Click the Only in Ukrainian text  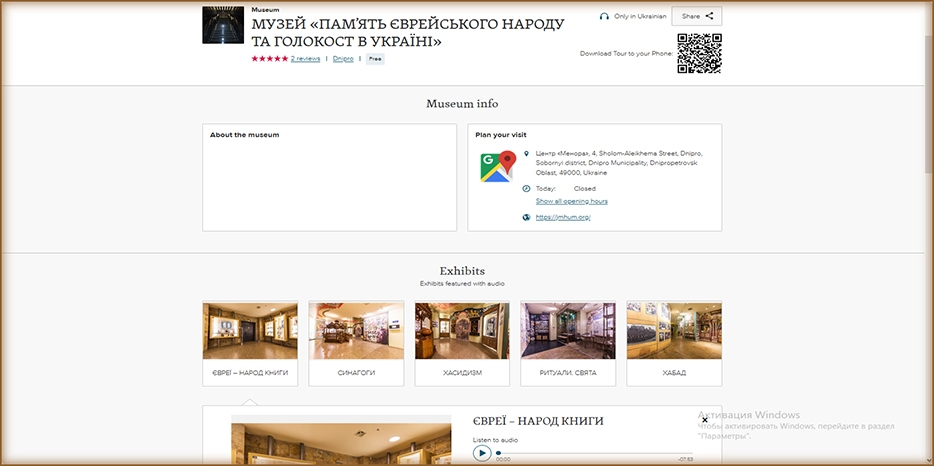tap(640, 17)
